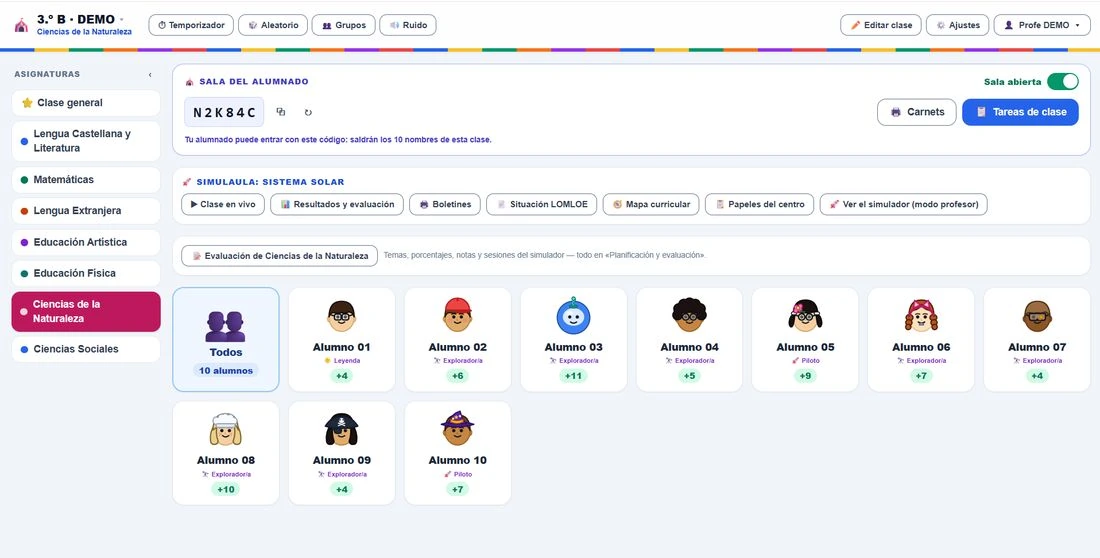The image size is (1100, 558).
Task: Click the Piloto rank badge under Alumno 10
Action: [457, 474]
